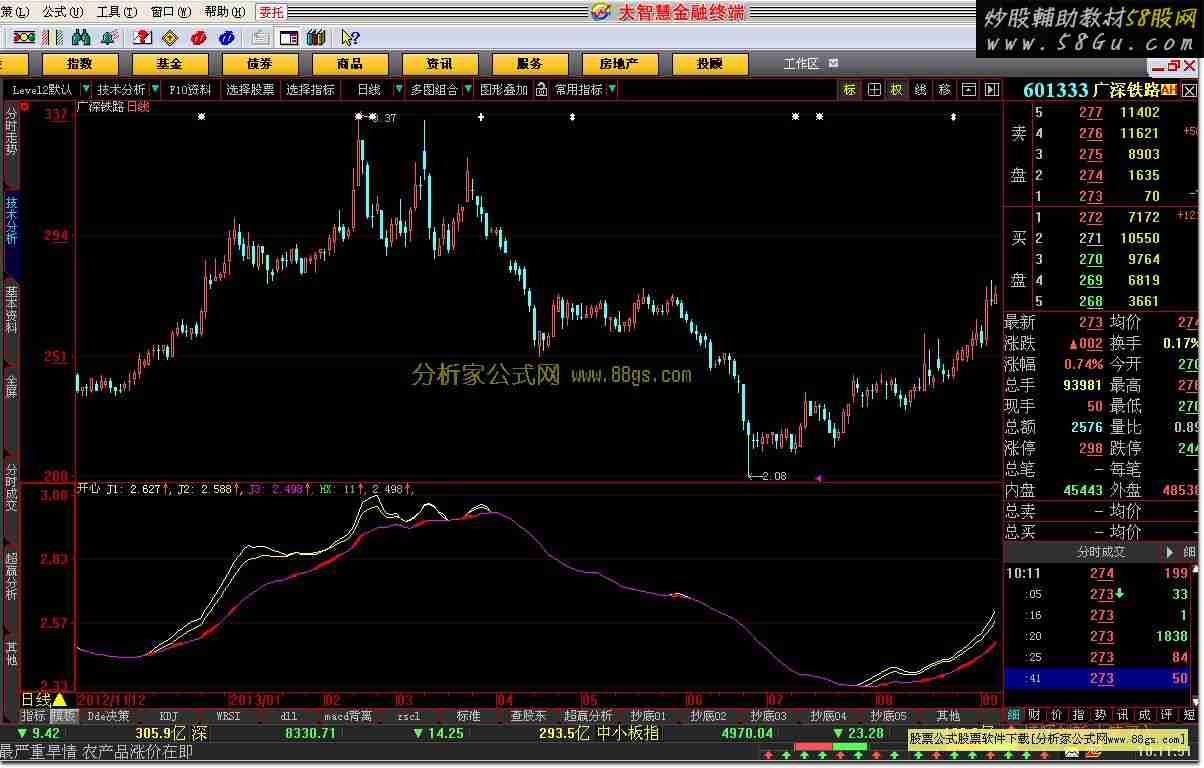The image size is (1204, 768).
Task: Toggle the crosshair grid button
Action: (874, 89)
